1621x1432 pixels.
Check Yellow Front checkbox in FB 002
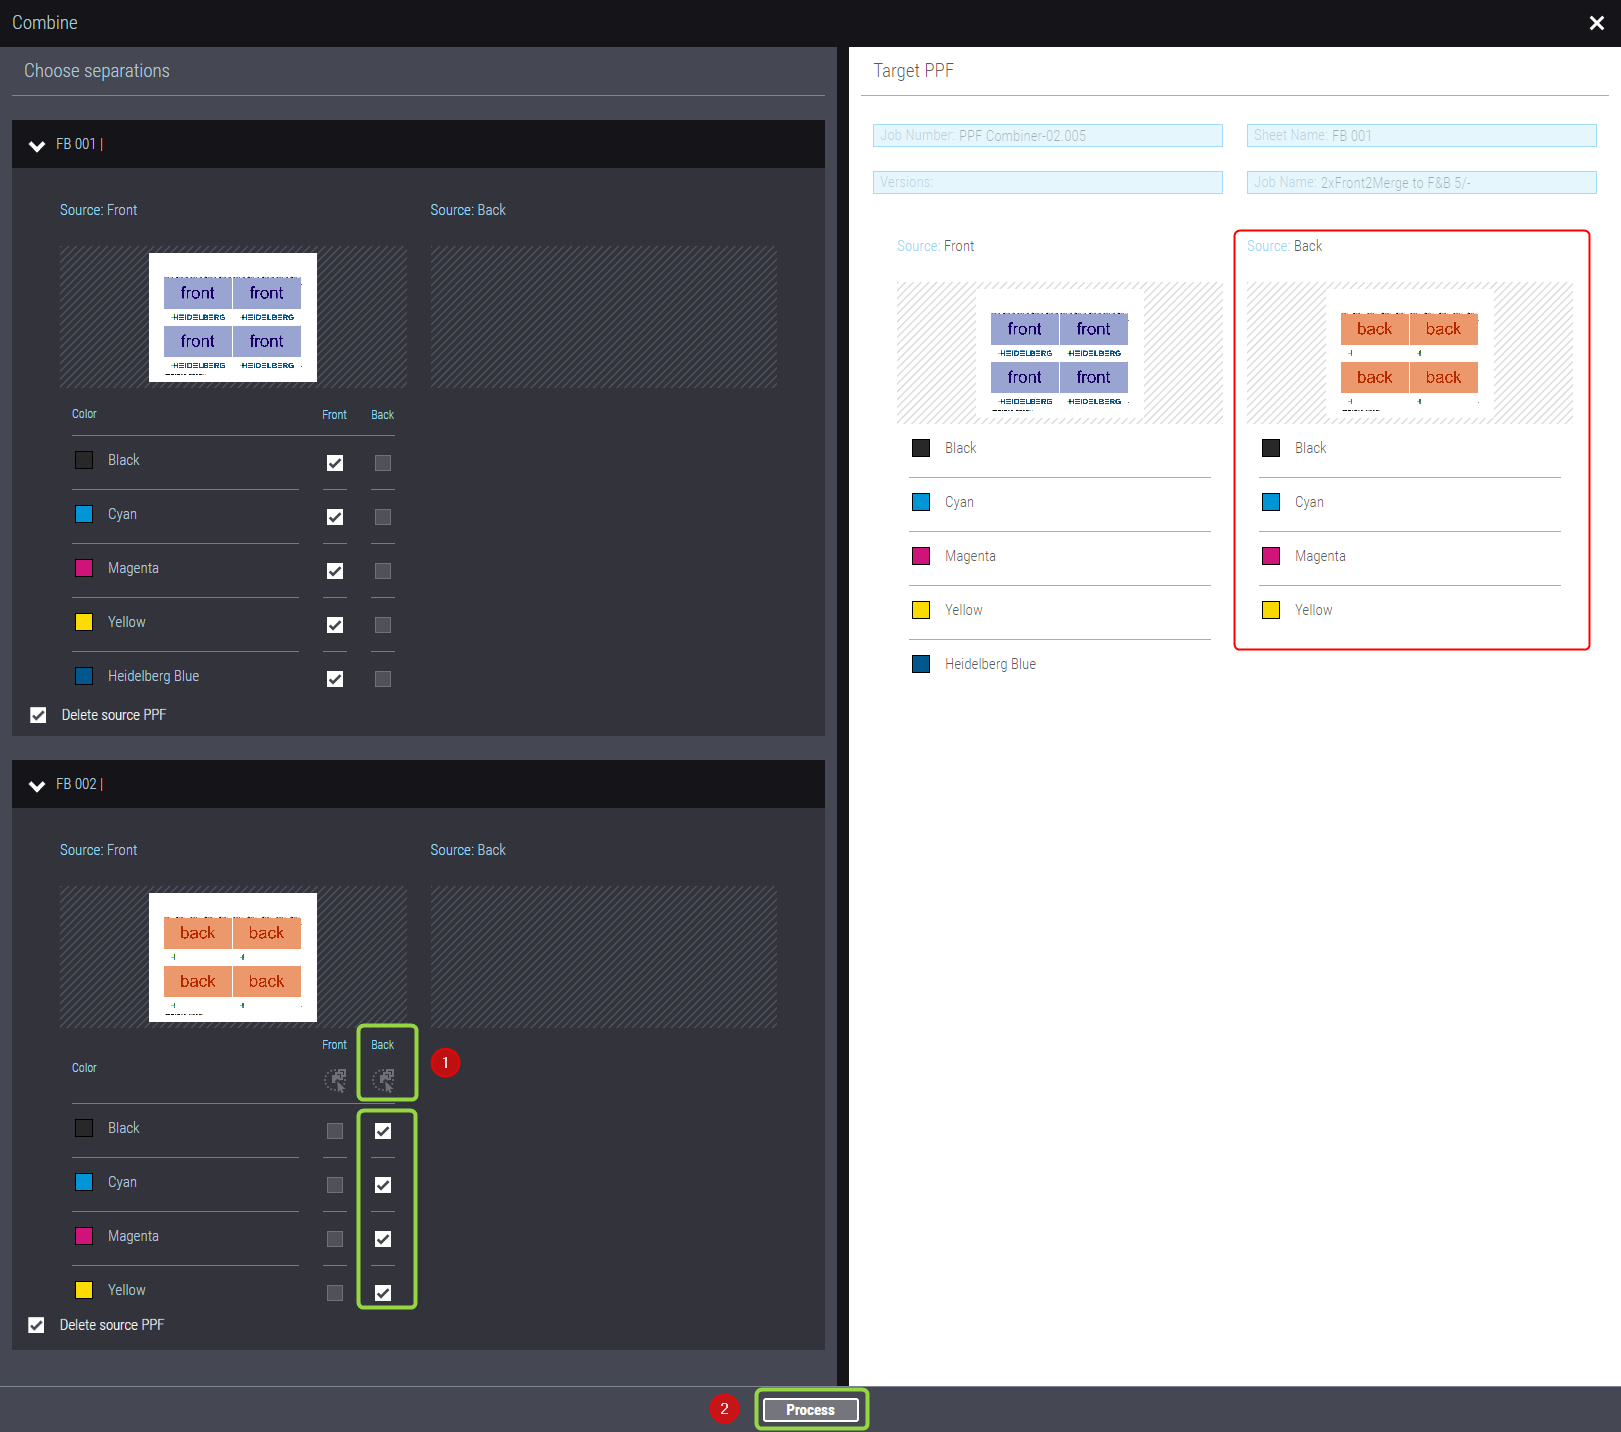pos(335,1293)
